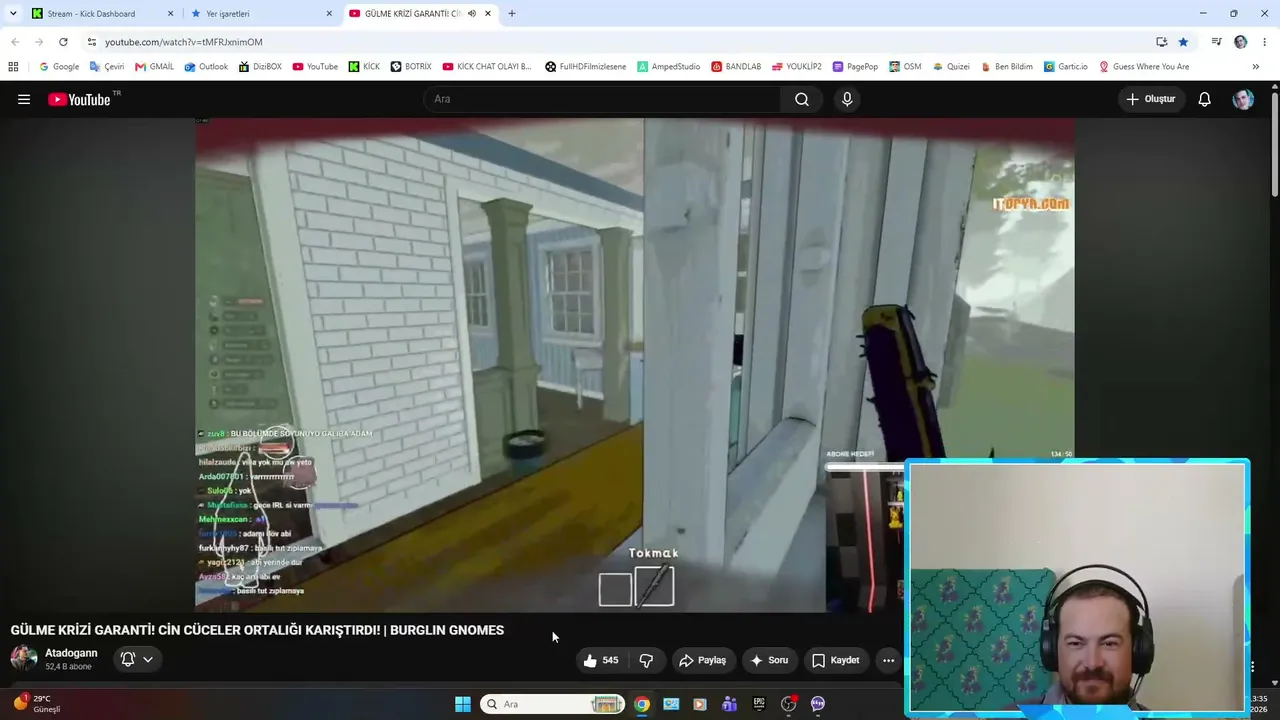The width and height of the screenshot is (1280, 720).
Task: Open the Ben Bildim bookmark
Action: coord(1007,67)
